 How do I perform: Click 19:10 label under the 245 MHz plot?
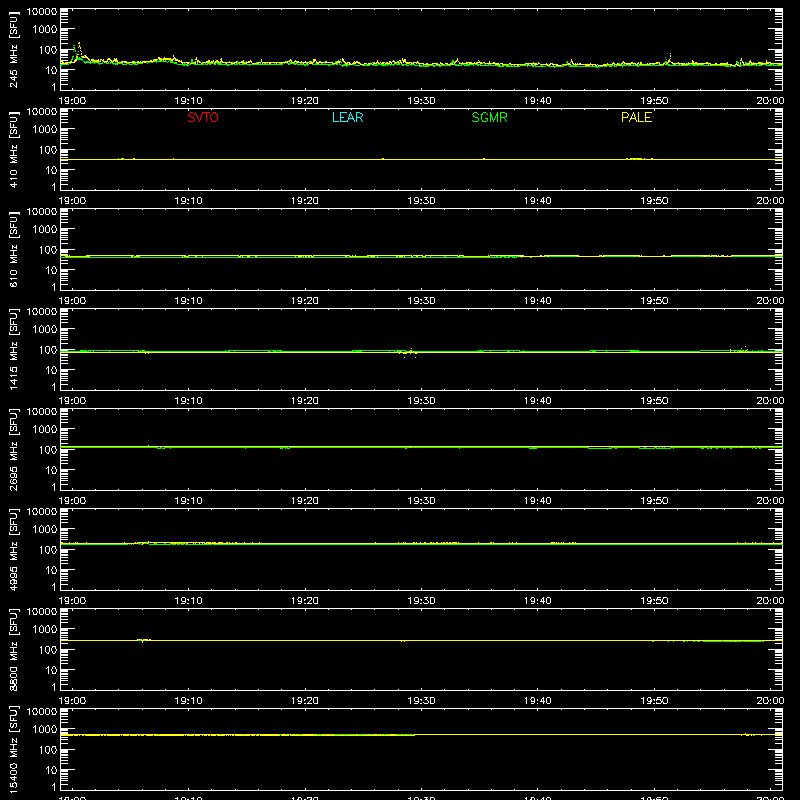point(188,101)
